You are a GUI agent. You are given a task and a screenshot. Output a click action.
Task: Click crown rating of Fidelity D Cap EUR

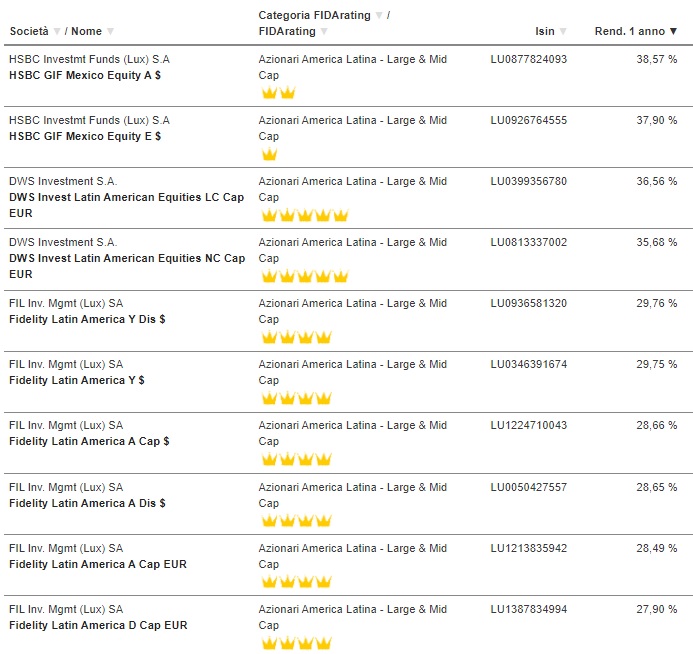click(296, 643)
